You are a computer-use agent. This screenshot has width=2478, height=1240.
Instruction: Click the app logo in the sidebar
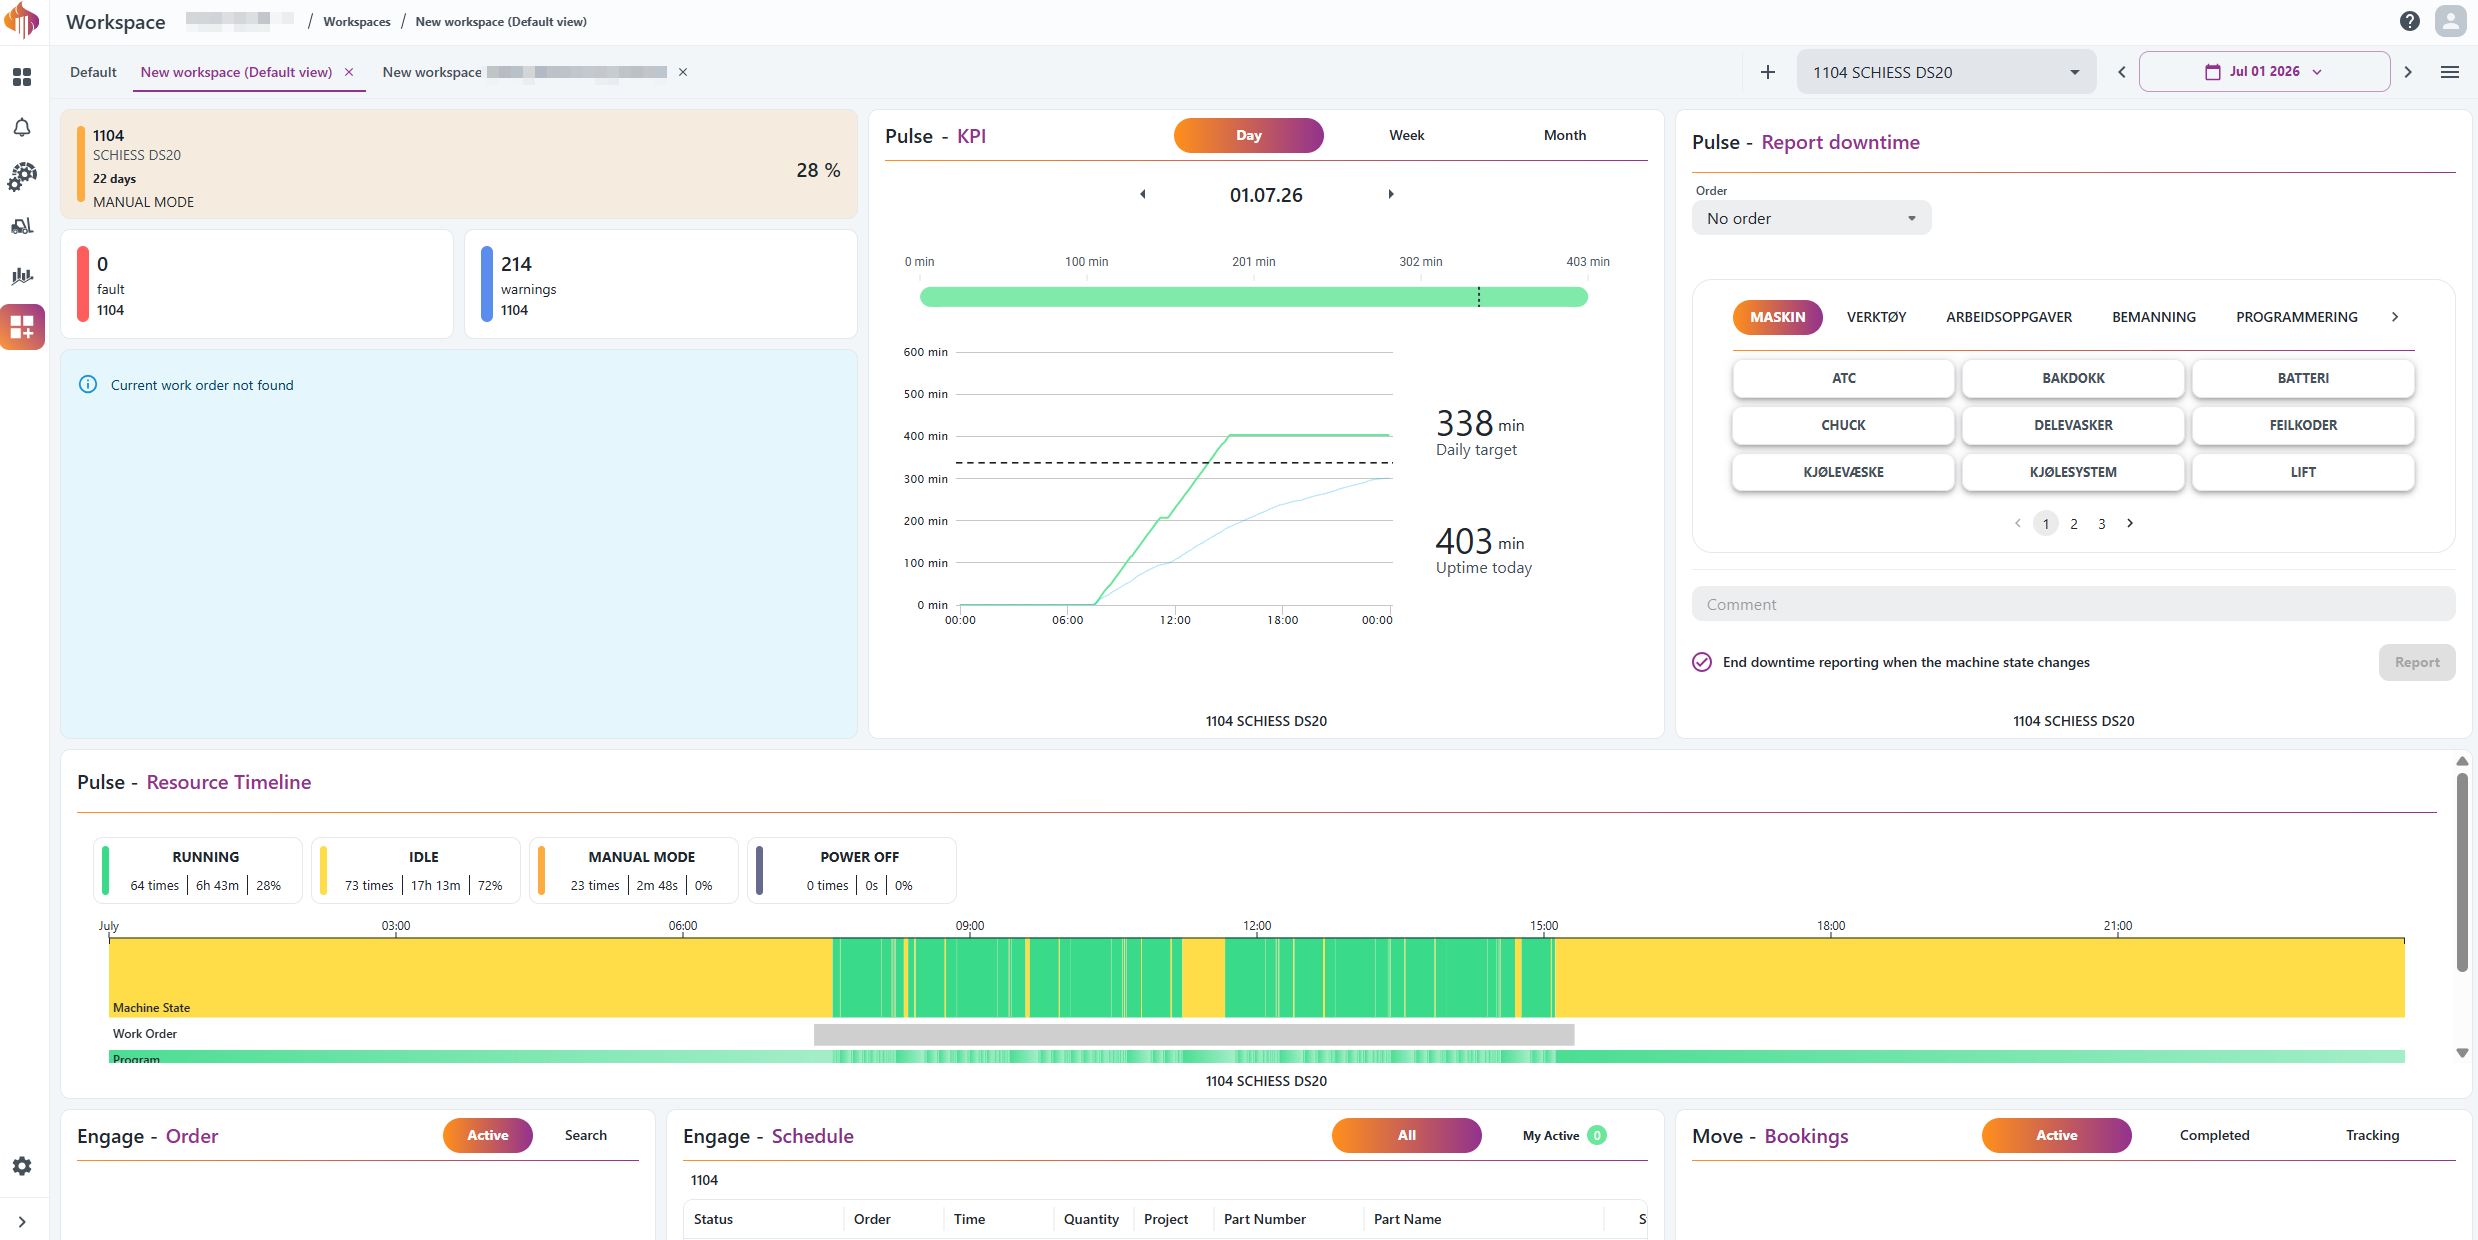tap(22, 21)
